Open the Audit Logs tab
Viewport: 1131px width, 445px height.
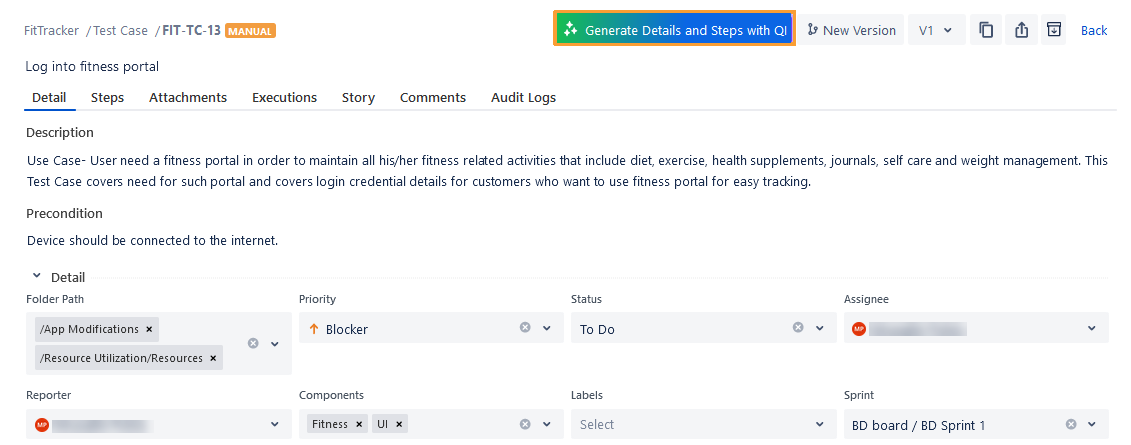pos(523,97)
